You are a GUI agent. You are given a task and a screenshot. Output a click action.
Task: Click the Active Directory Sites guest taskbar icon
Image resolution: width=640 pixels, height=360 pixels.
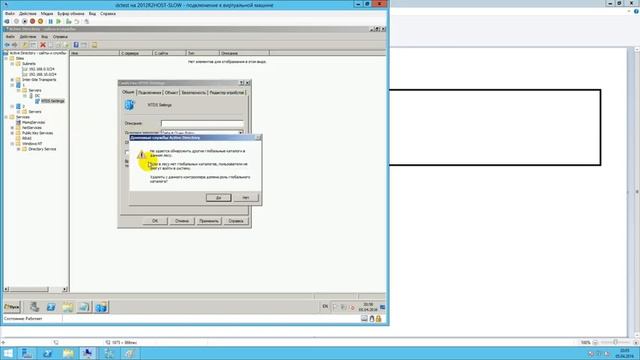[101, 307]
